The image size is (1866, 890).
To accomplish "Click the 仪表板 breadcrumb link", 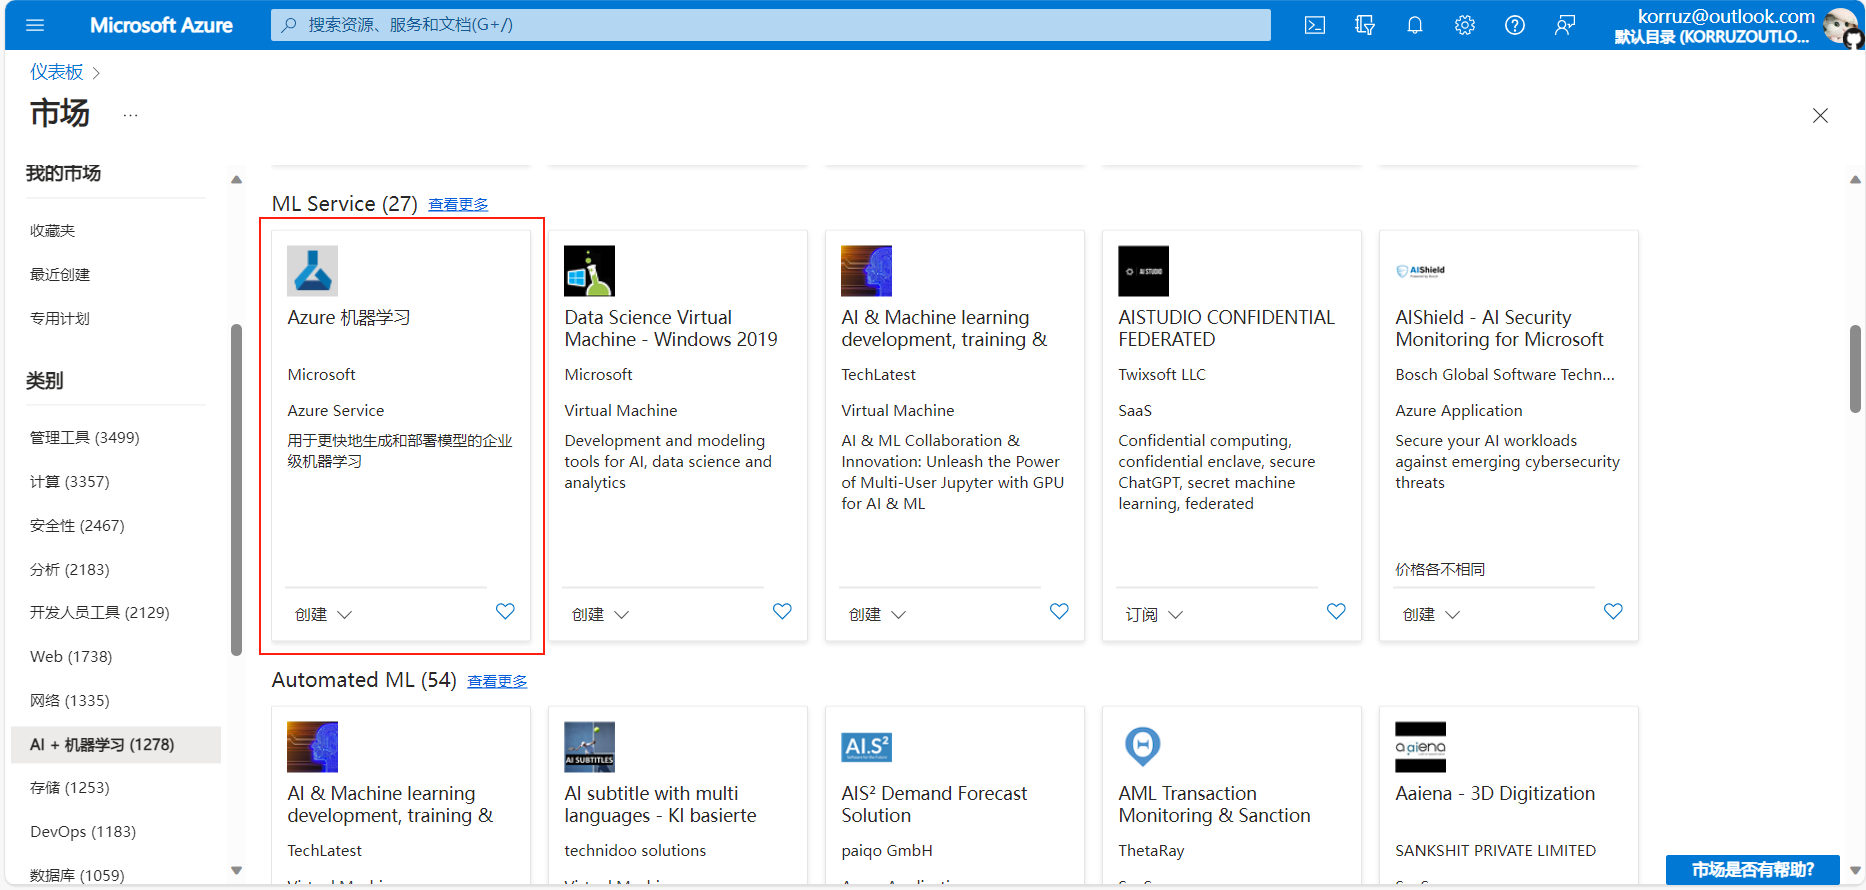I will 57,72.
